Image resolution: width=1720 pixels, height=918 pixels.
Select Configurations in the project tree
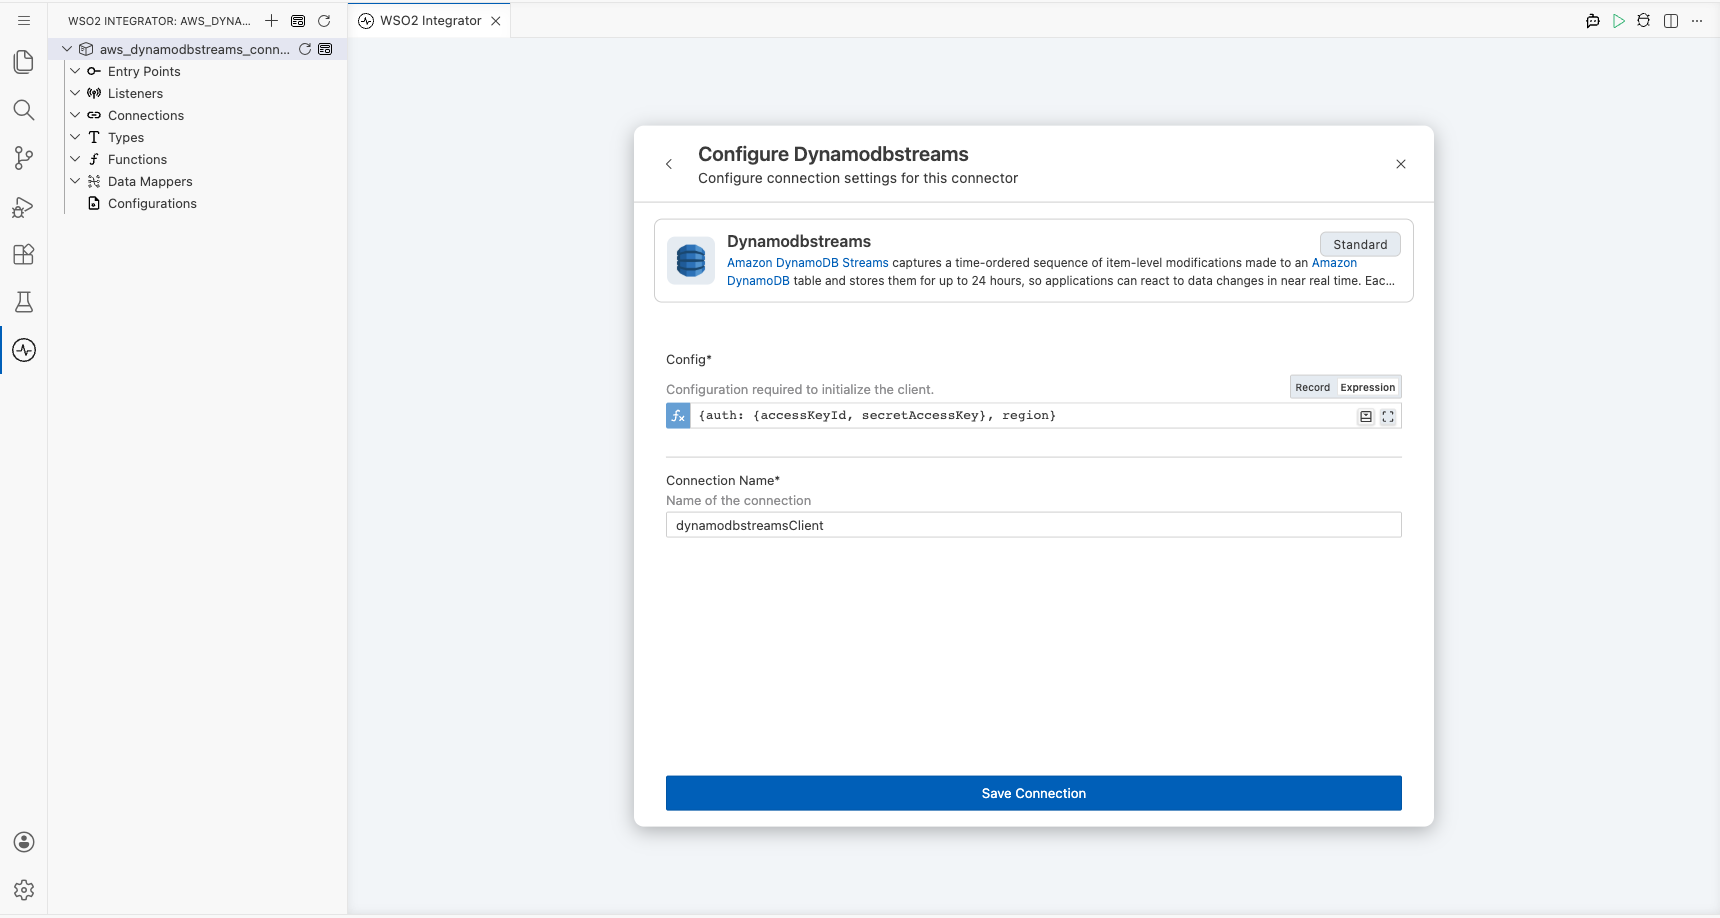click(152, 203)
